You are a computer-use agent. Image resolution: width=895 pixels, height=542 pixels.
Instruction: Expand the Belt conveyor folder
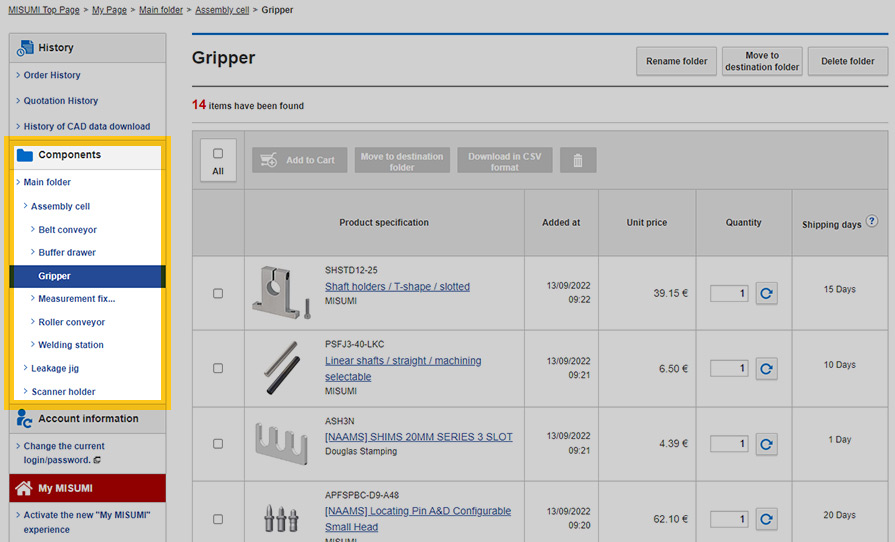point(67,230)
